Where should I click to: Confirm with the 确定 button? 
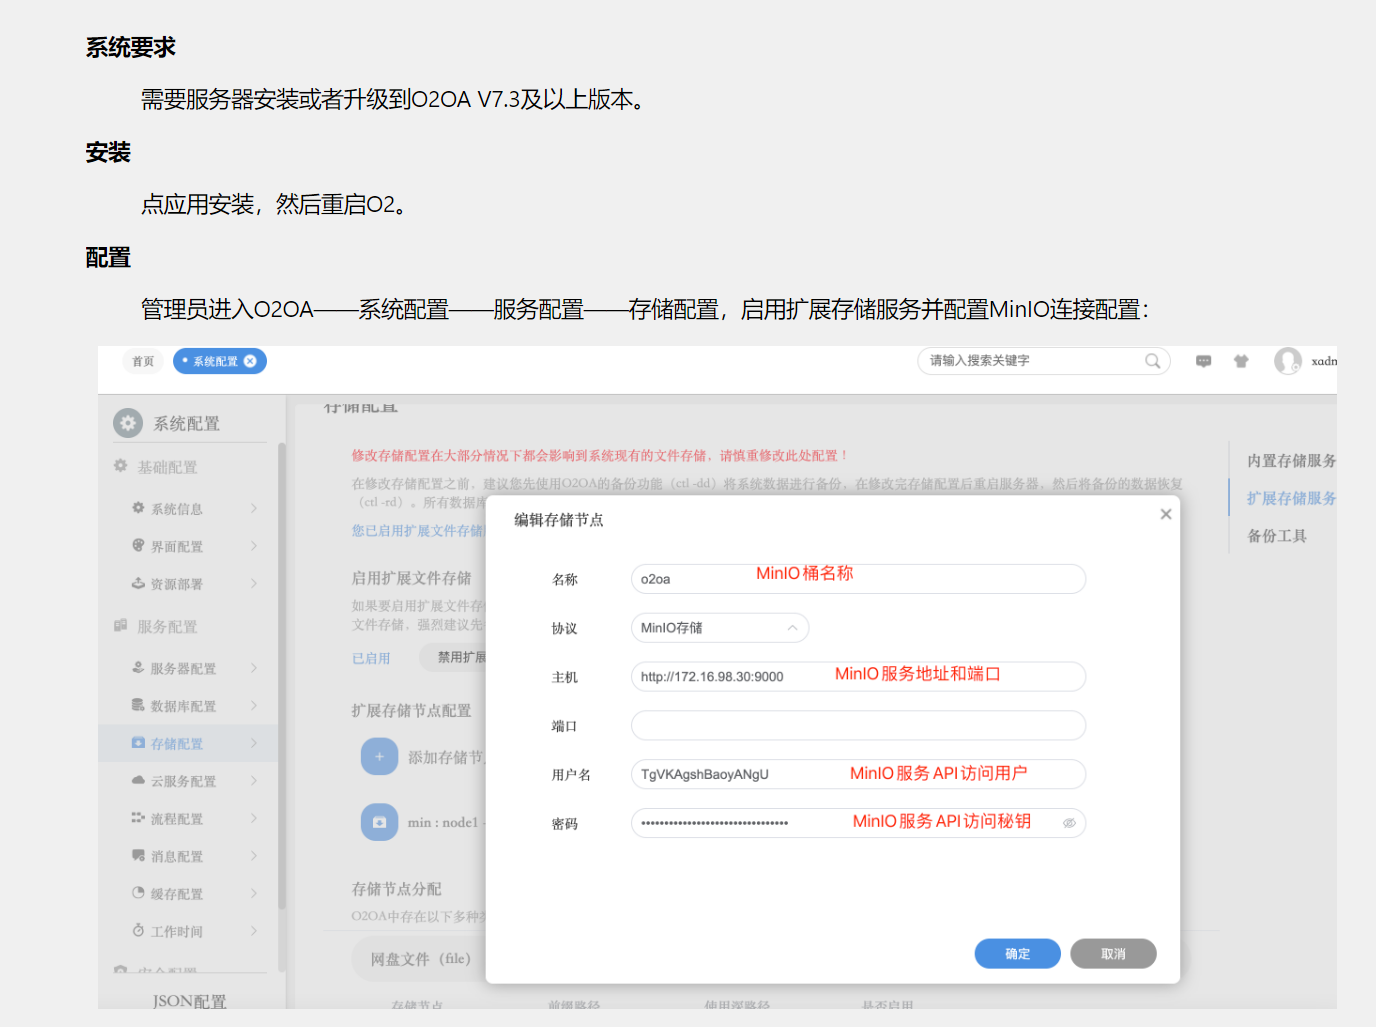pyautogui.click(x=1017, y=954)
